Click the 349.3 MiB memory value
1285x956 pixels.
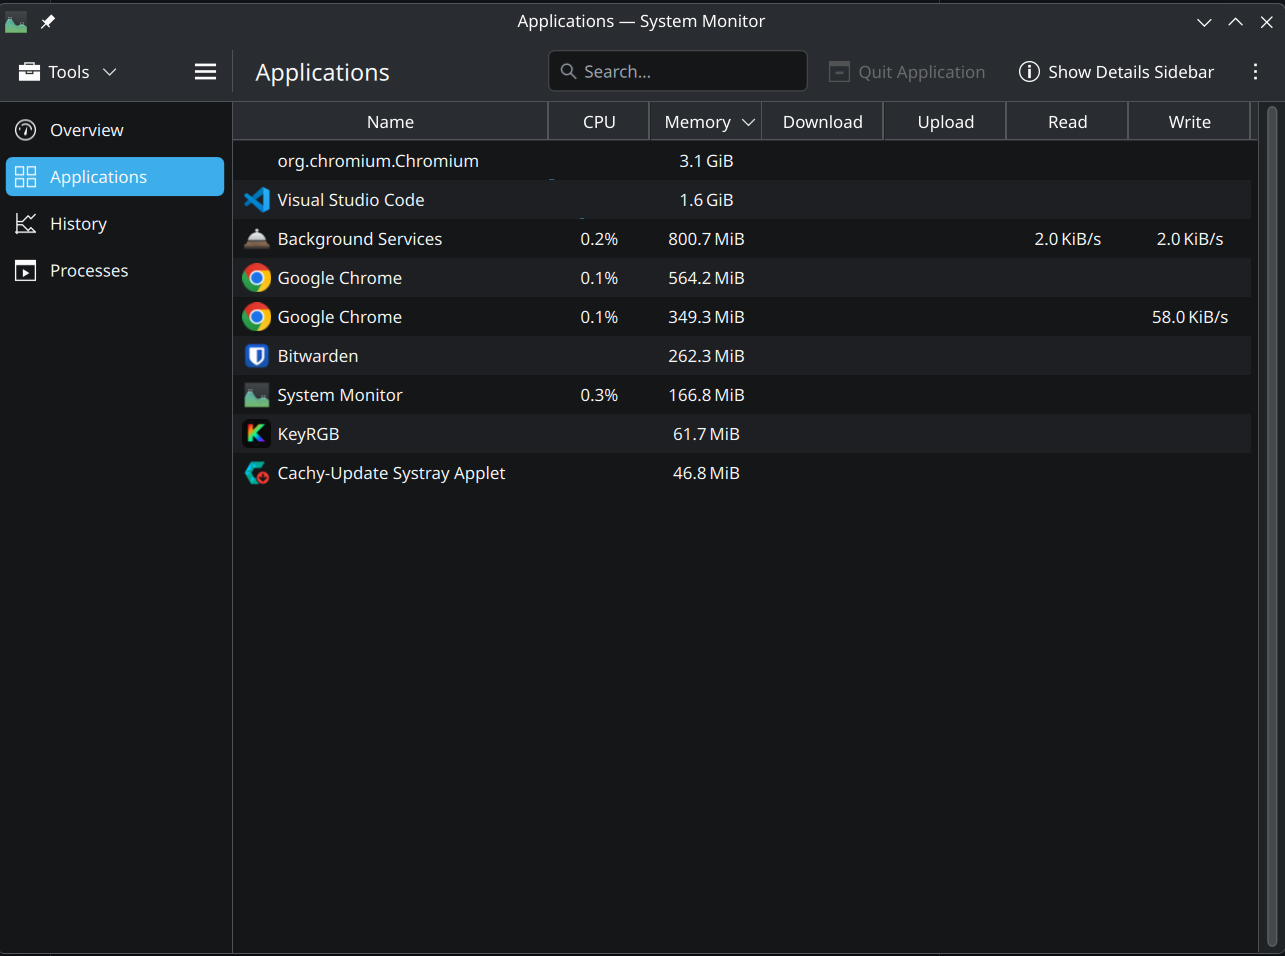pyautogui.click(x=706, y=317)
